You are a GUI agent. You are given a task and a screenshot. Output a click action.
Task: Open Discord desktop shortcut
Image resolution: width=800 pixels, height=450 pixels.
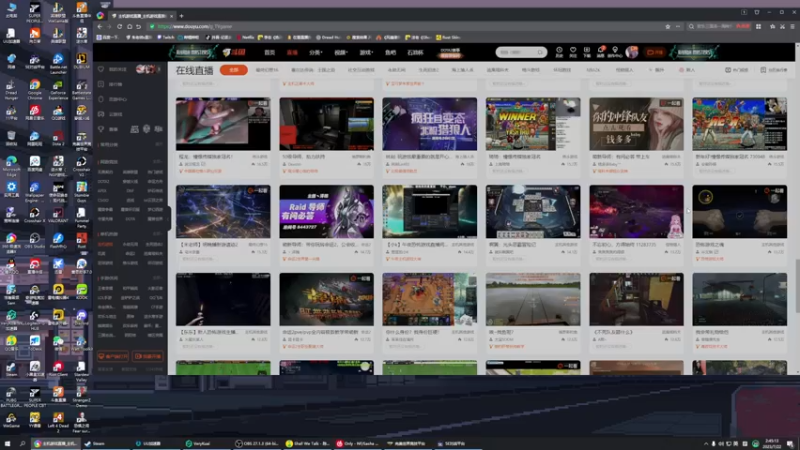81,317
